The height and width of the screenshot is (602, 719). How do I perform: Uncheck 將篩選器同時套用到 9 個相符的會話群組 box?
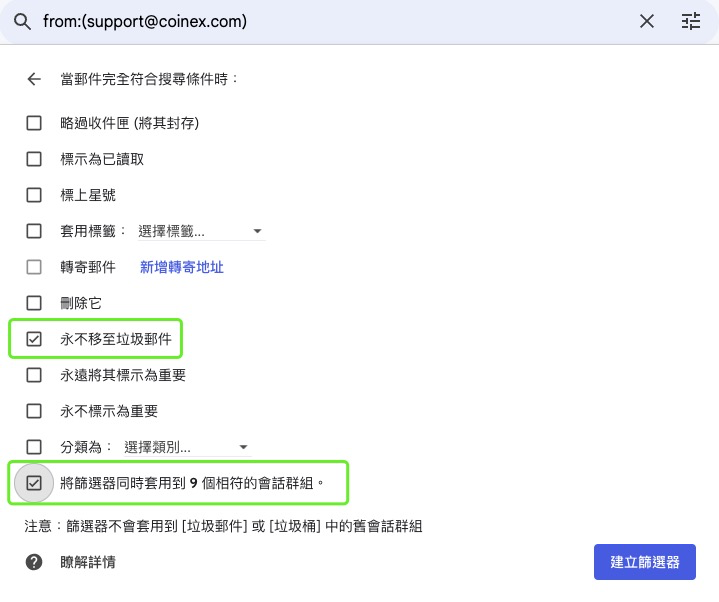click(x=34, y=483)
